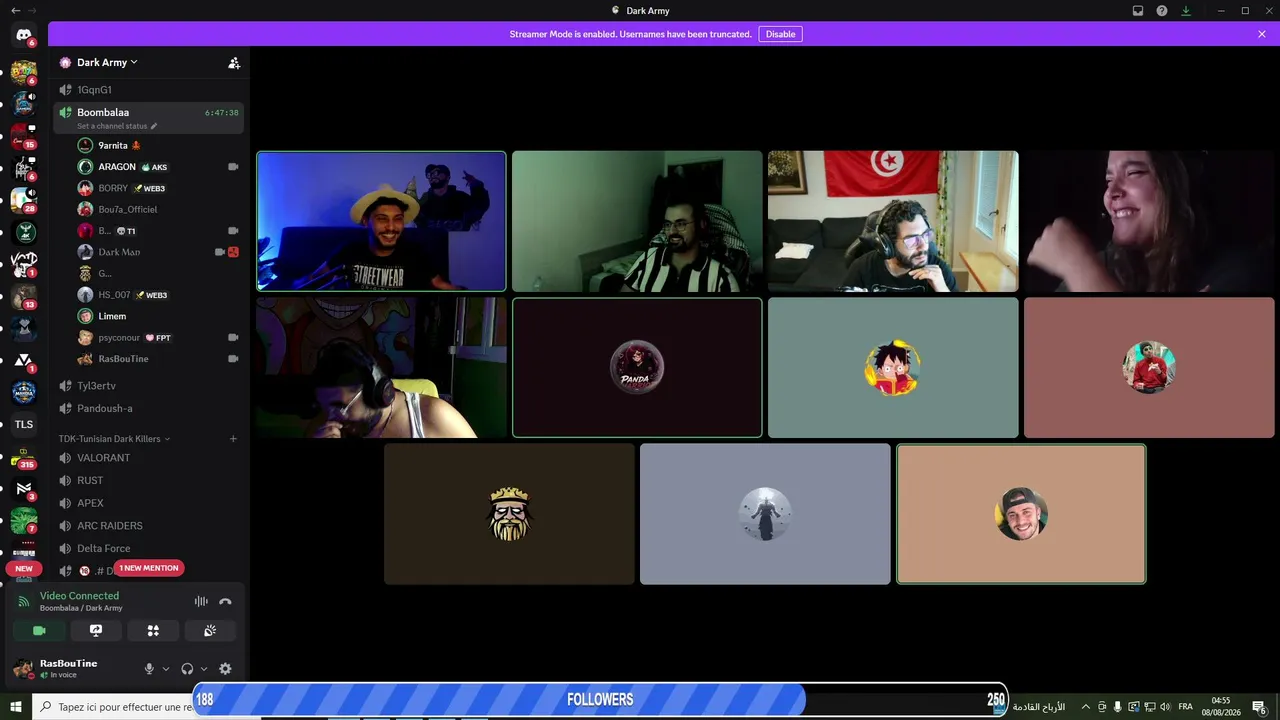
Task: Focus the crowned bearded avatar tile
Action: coord(509,514)
